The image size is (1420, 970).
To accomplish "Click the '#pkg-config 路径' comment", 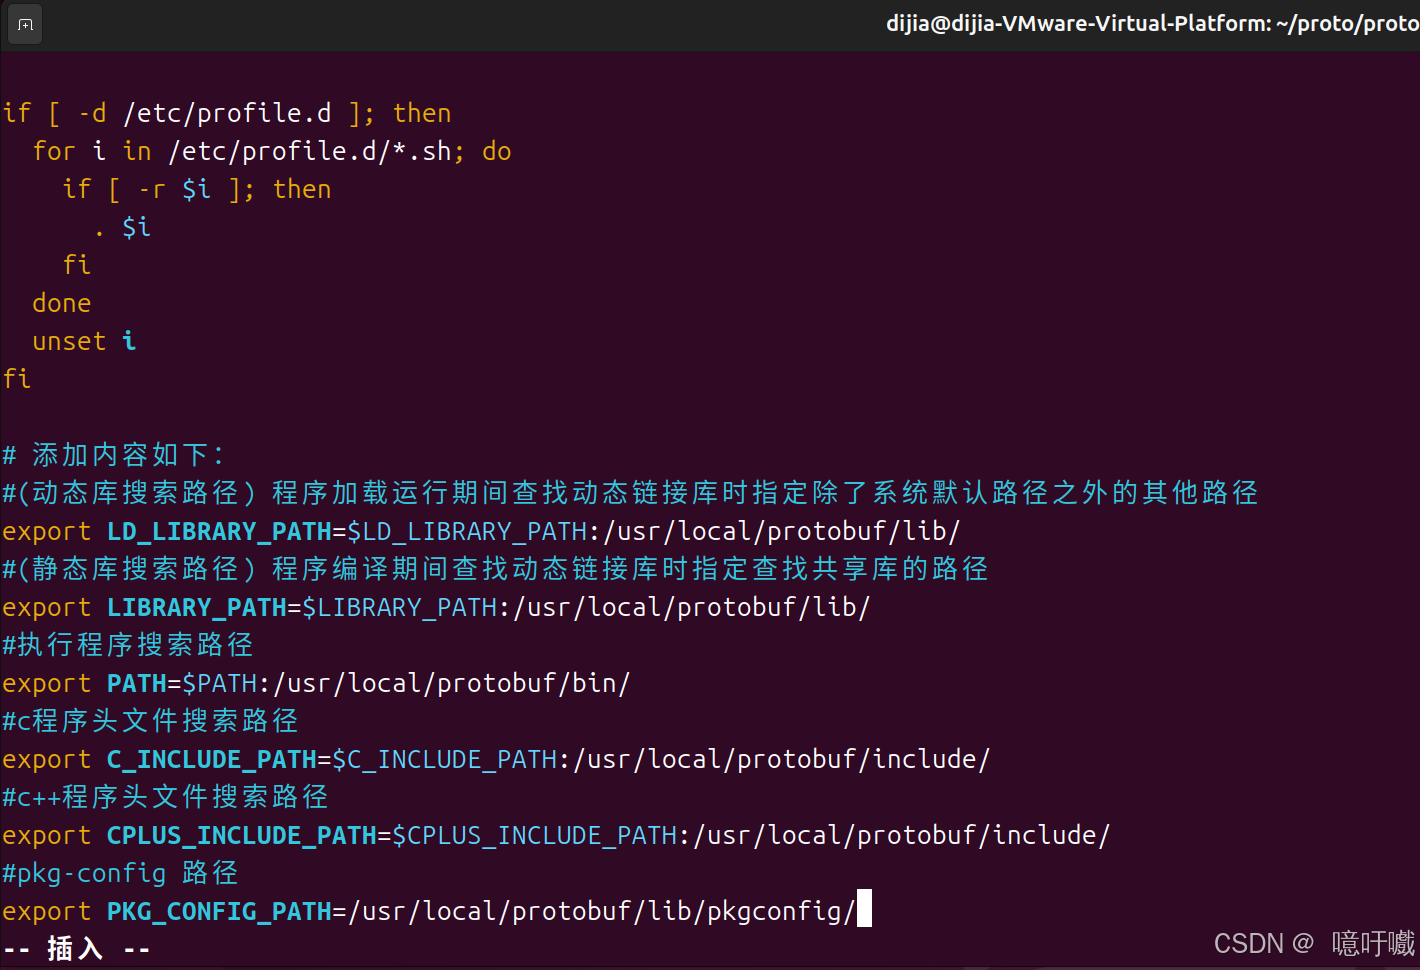I will (x=120, y=873).
